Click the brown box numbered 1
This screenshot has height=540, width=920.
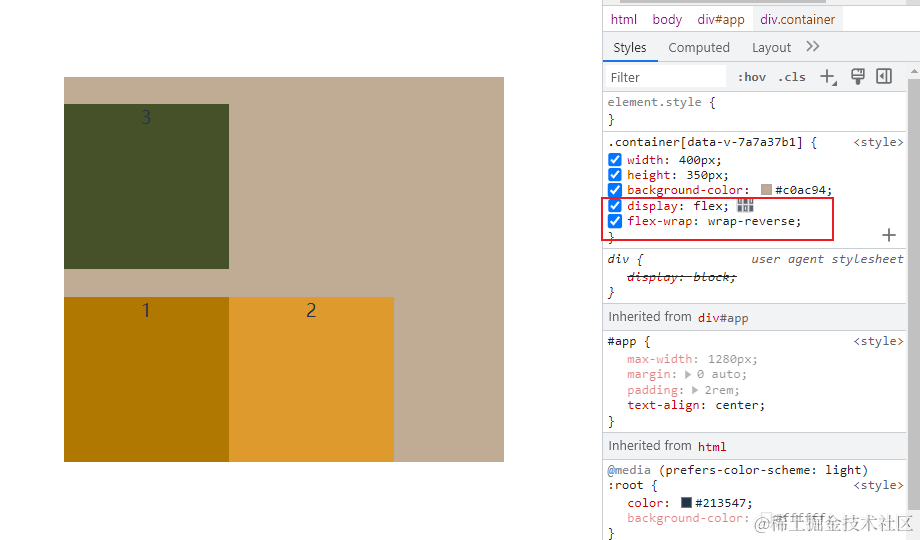coord(146,379)
